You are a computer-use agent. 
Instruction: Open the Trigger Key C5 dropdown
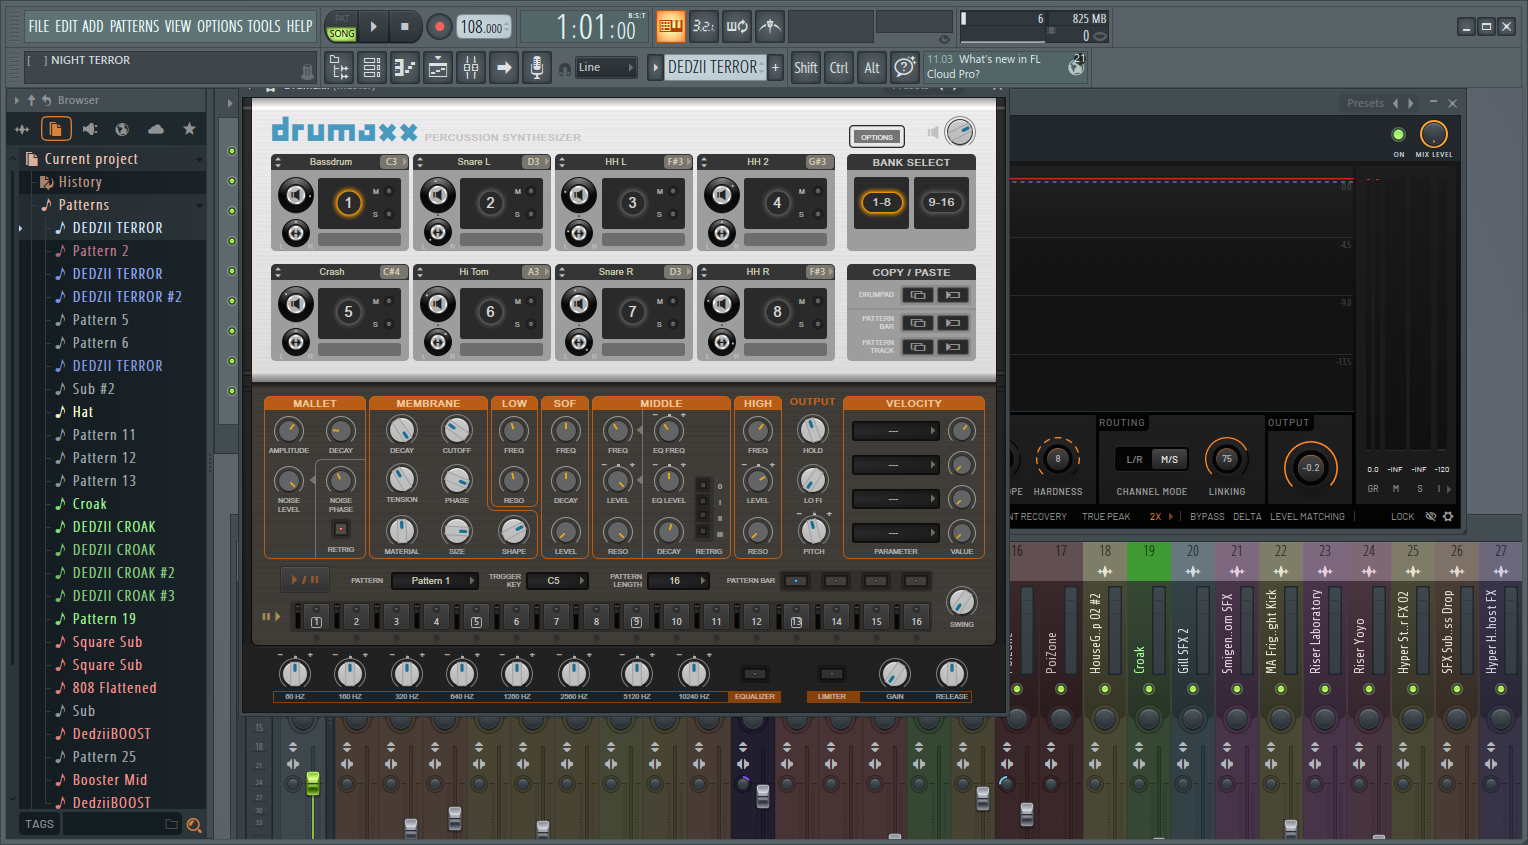tap(558, 581)
